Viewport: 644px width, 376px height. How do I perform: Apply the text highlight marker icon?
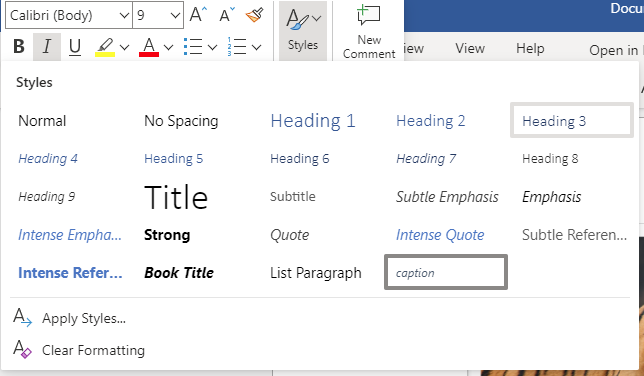tap(105, 47)
